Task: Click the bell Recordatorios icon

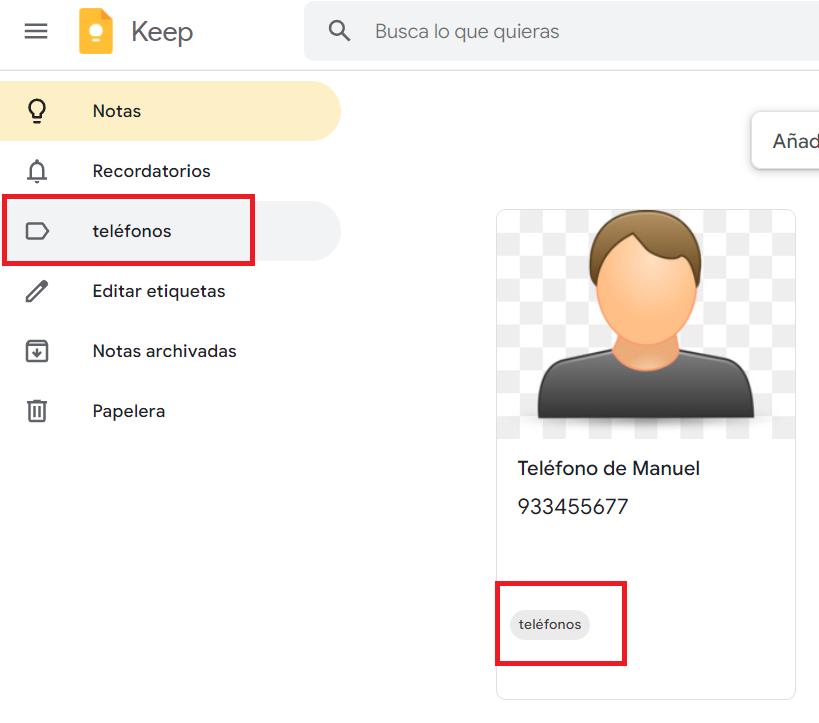Action: (37, 171)
